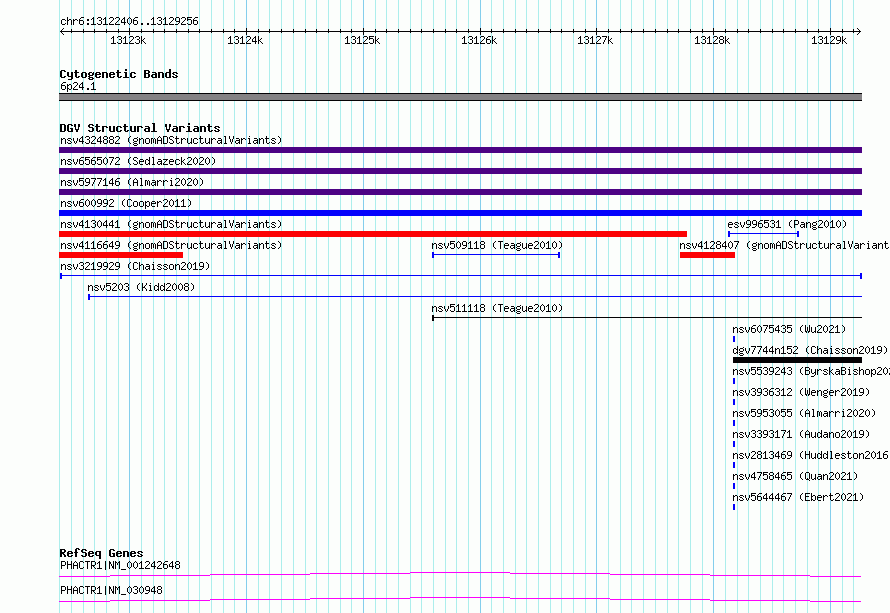The height and width of the screenshot is (613, 890).
Task: Click the red bar under nsv4130441
Action: point(373,234)
